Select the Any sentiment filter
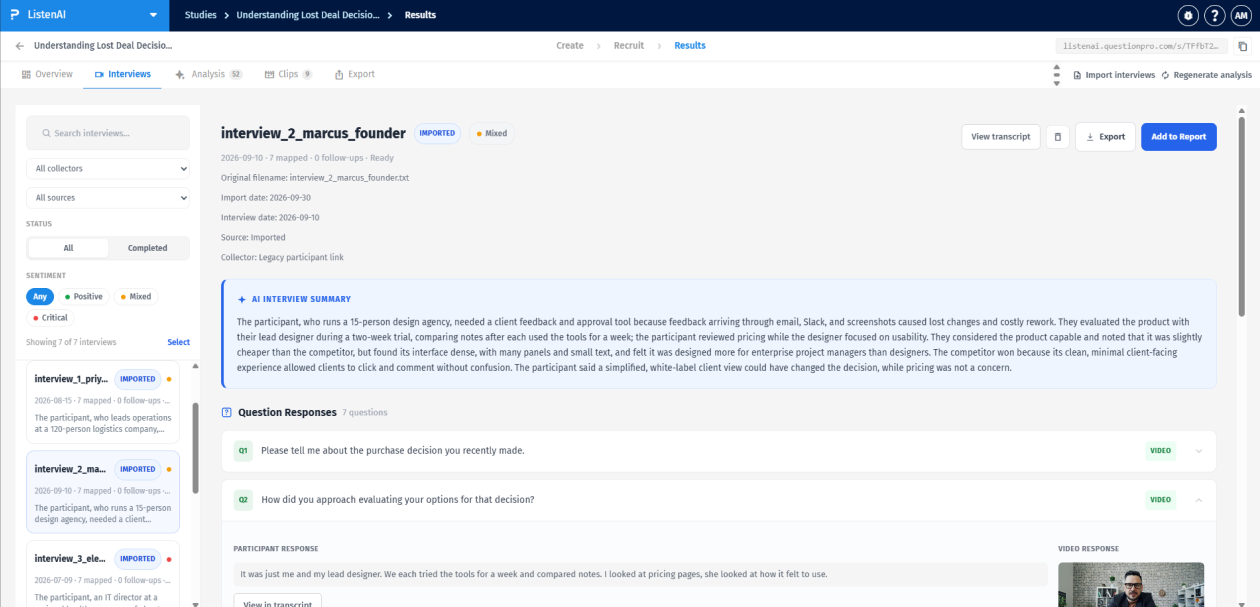Screen dimensions: 1260x607 point(40,297)
